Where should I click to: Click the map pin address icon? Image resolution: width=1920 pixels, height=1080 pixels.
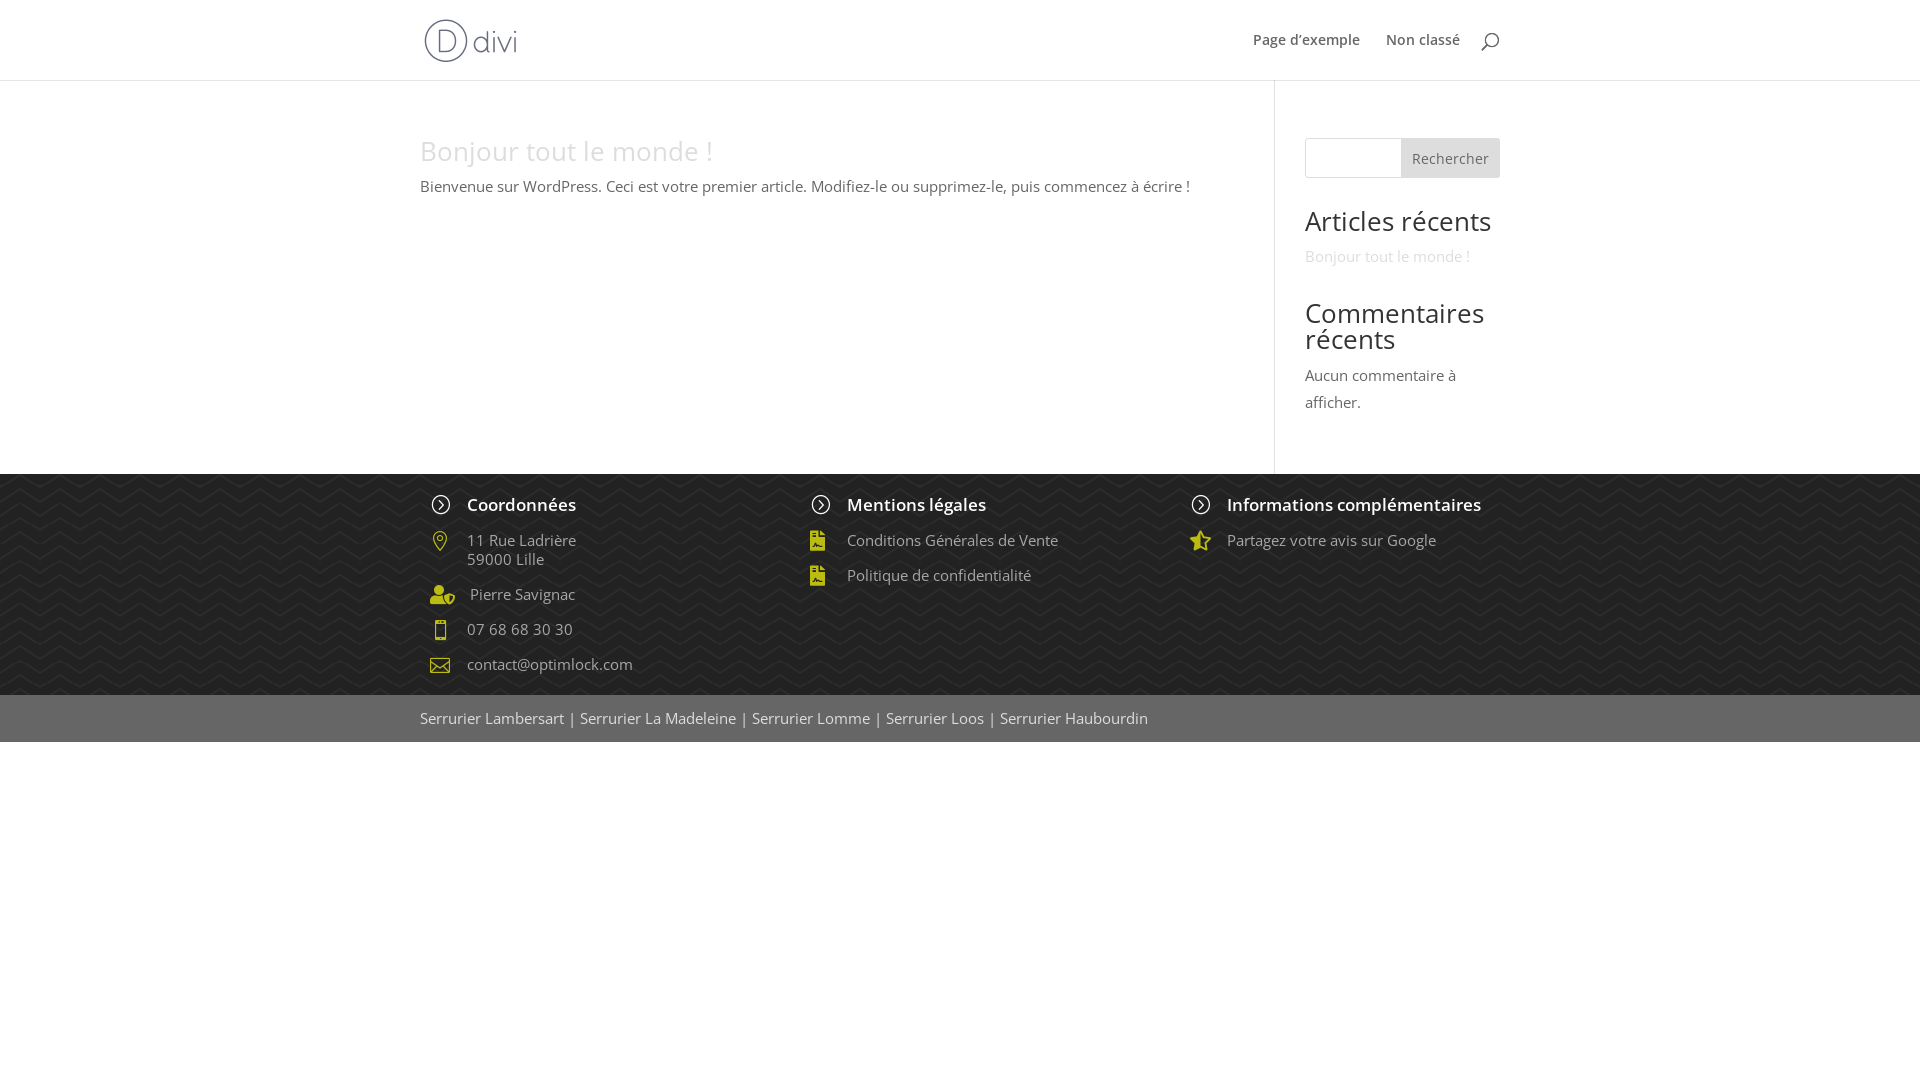440,541
